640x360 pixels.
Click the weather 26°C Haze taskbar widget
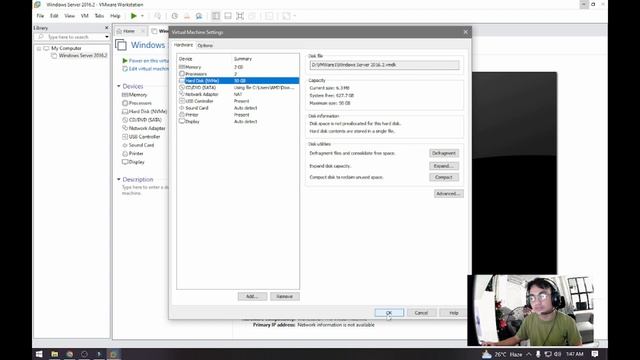(502, 354)
